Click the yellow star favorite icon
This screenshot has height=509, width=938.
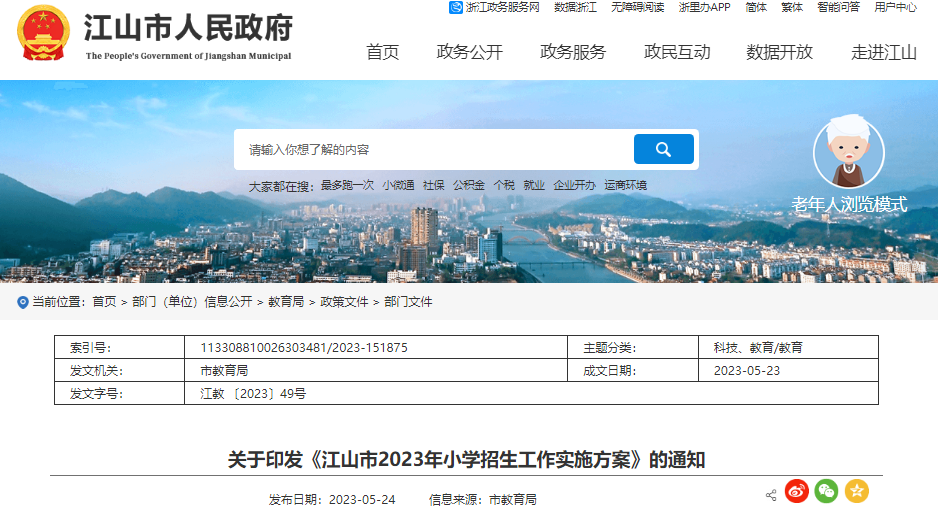click(856, 491)
